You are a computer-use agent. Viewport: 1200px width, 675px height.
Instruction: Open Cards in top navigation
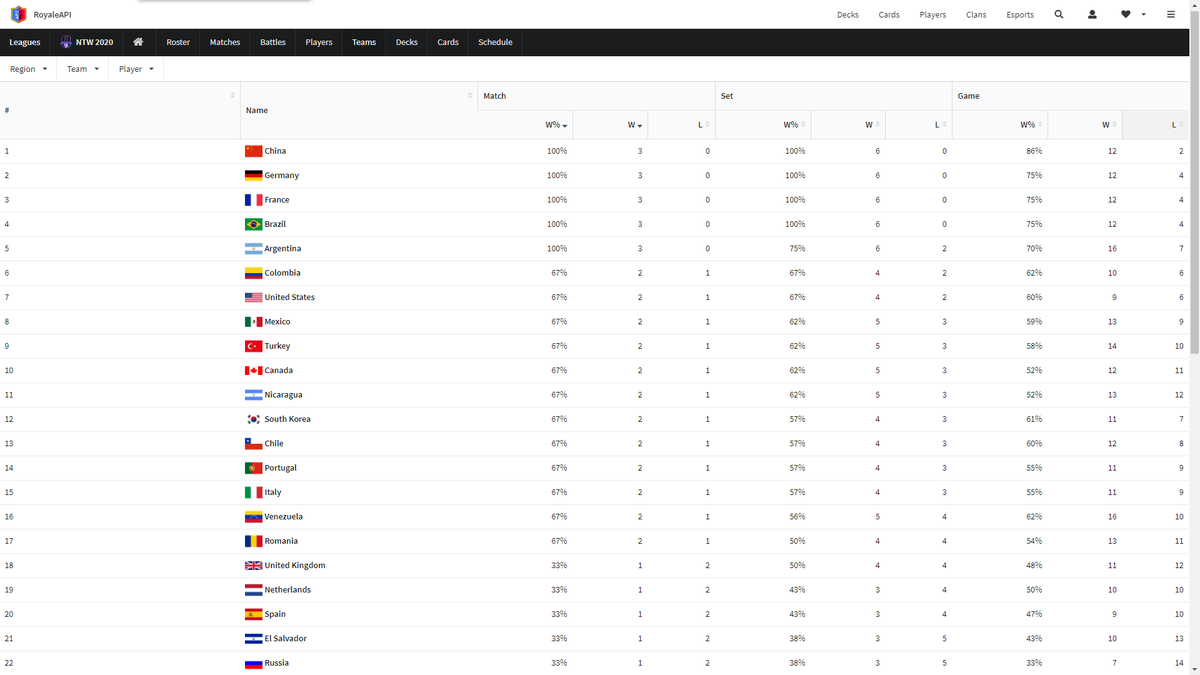point(889,15)
